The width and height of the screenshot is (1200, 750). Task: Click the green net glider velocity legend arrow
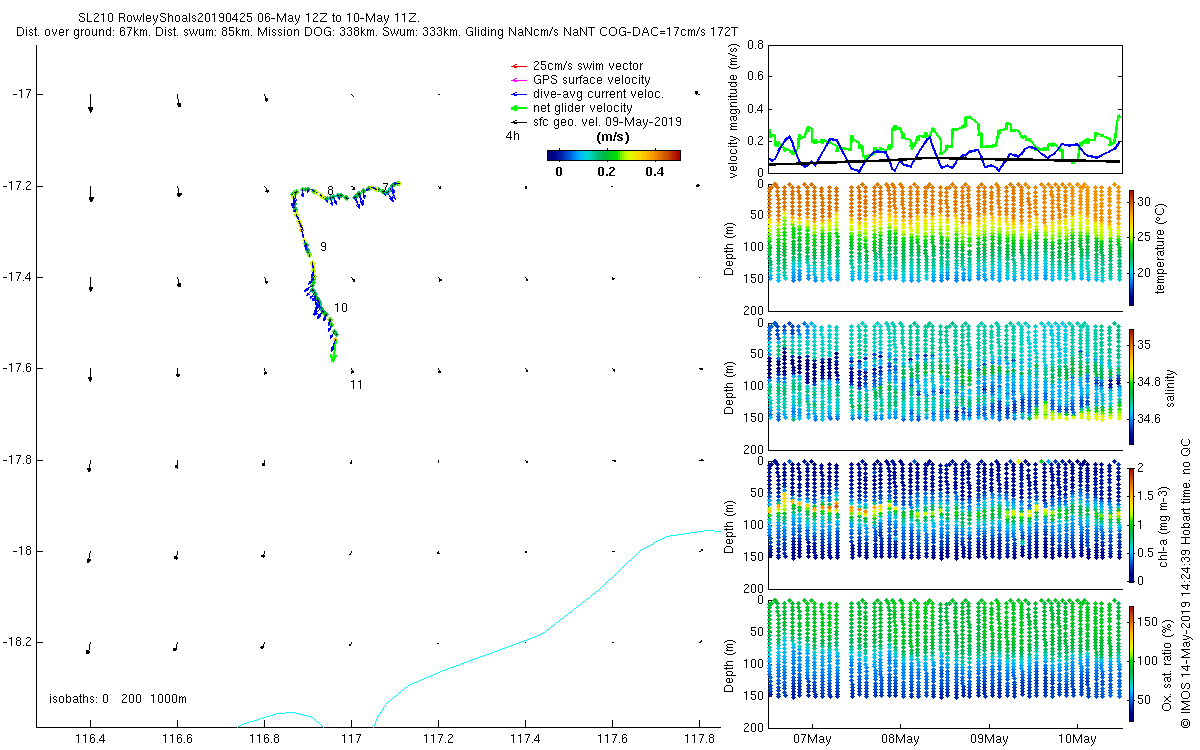(517, 108)
